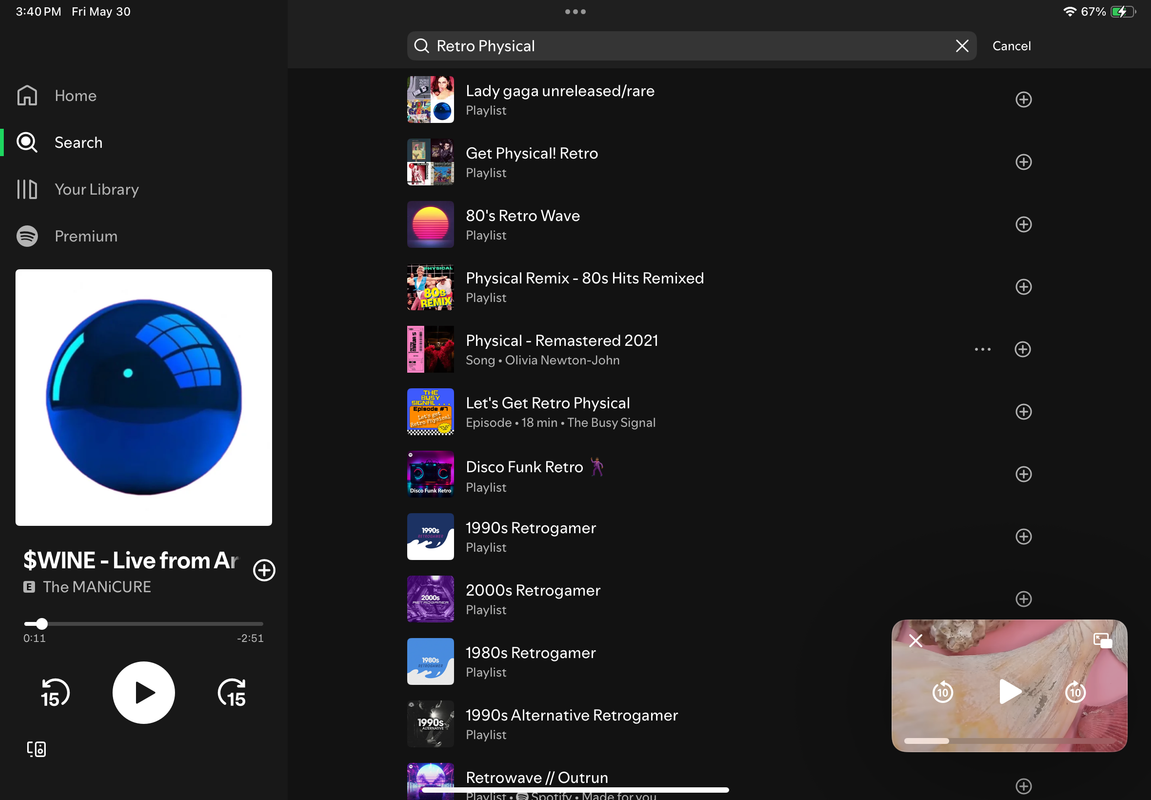This screenshot has width=1151, height=800.
Task: Tap the -2:51 remaining time label
Action: [x=250, y=639]
